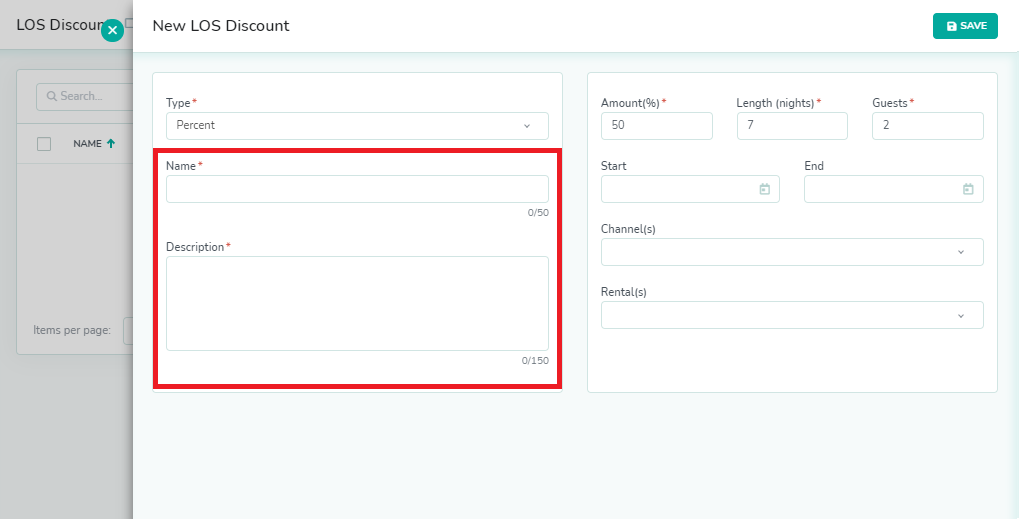Open the Type dropdown showing Percent
Screen dimensions: 1020x519
pyautogui.click(x=357, y=126)
